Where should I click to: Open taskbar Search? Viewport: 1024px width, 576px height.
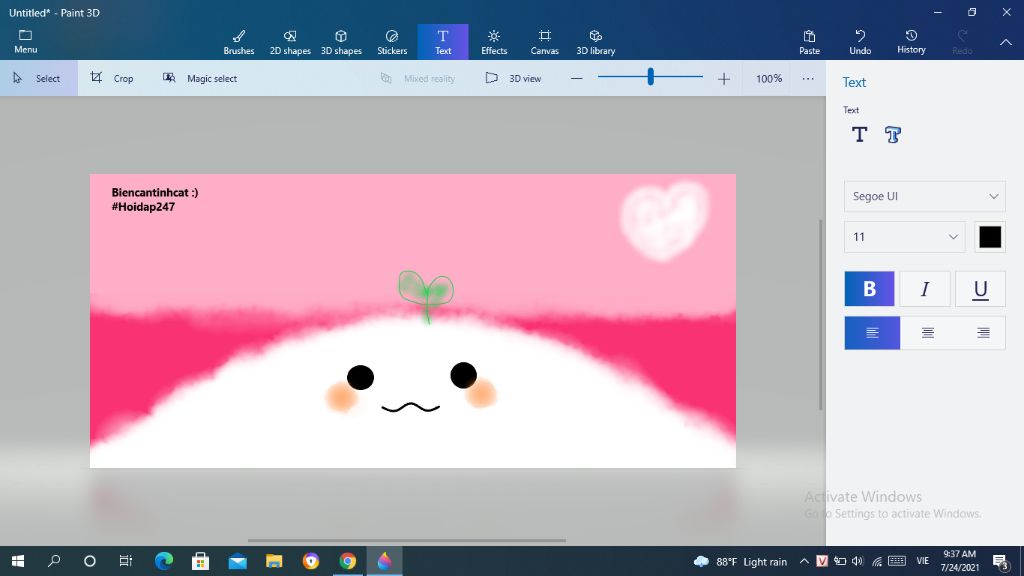(x=54, y=561)
